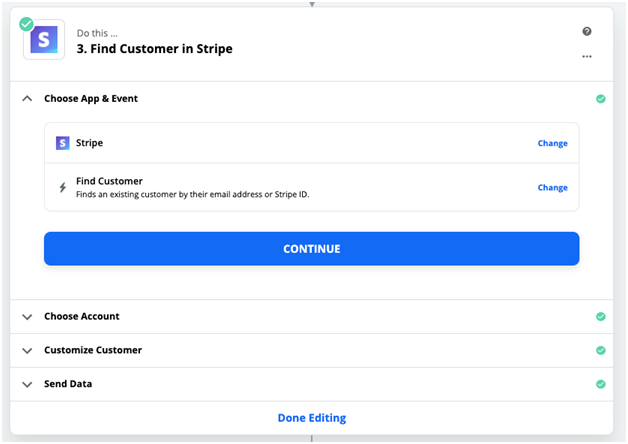The width and height of the screenshot is (628, 444).
Task: Click the green step-complete badge on logo
Action: [26, 24]
